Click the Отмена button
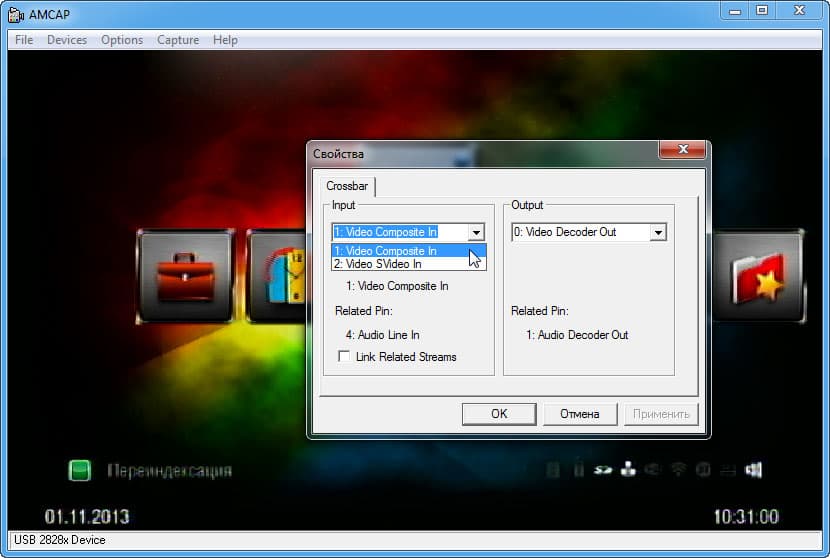The height and width of the screenshot is (558, 830). pos(580,413)
